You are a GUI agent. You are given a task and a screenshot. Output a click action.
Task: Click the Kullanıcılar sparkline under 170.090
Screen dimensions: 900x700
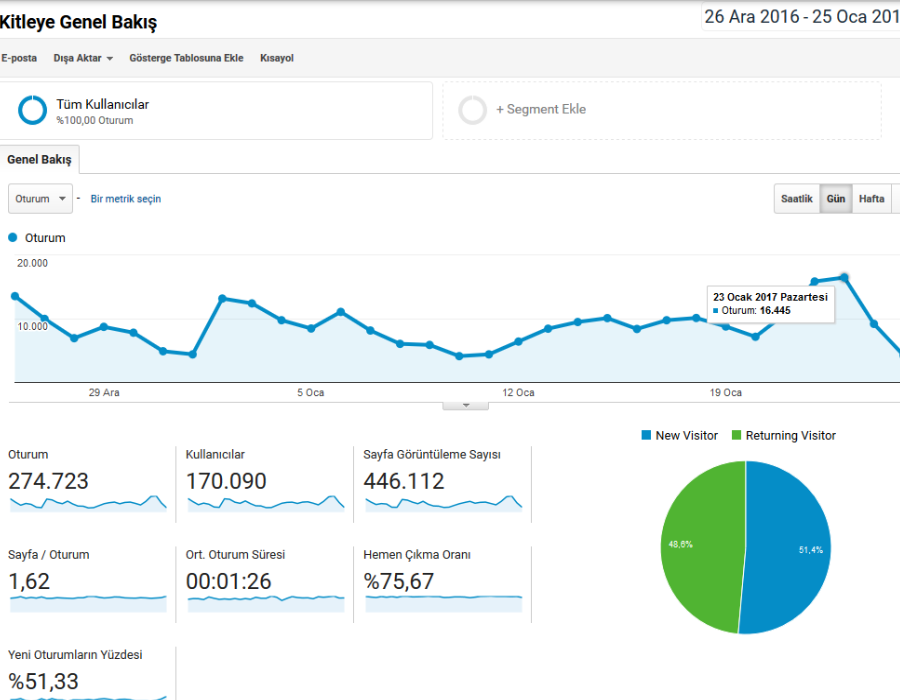[266, 503]
